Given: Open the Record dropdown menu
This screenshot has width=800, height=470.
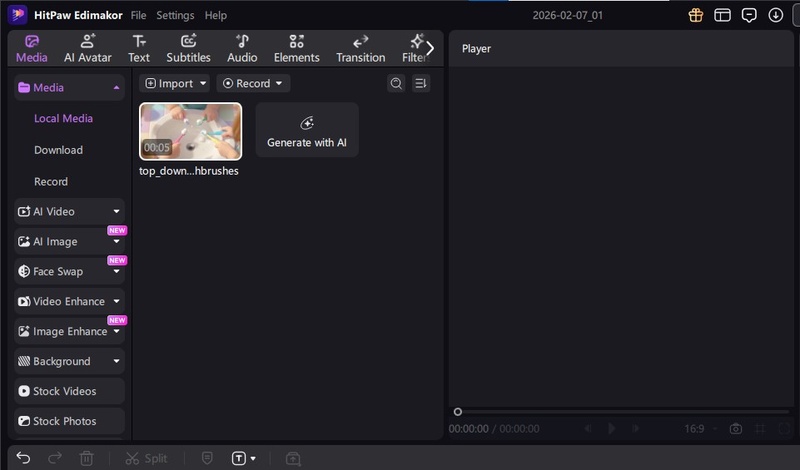Looking at the screenshot, I should pos(253,84).
